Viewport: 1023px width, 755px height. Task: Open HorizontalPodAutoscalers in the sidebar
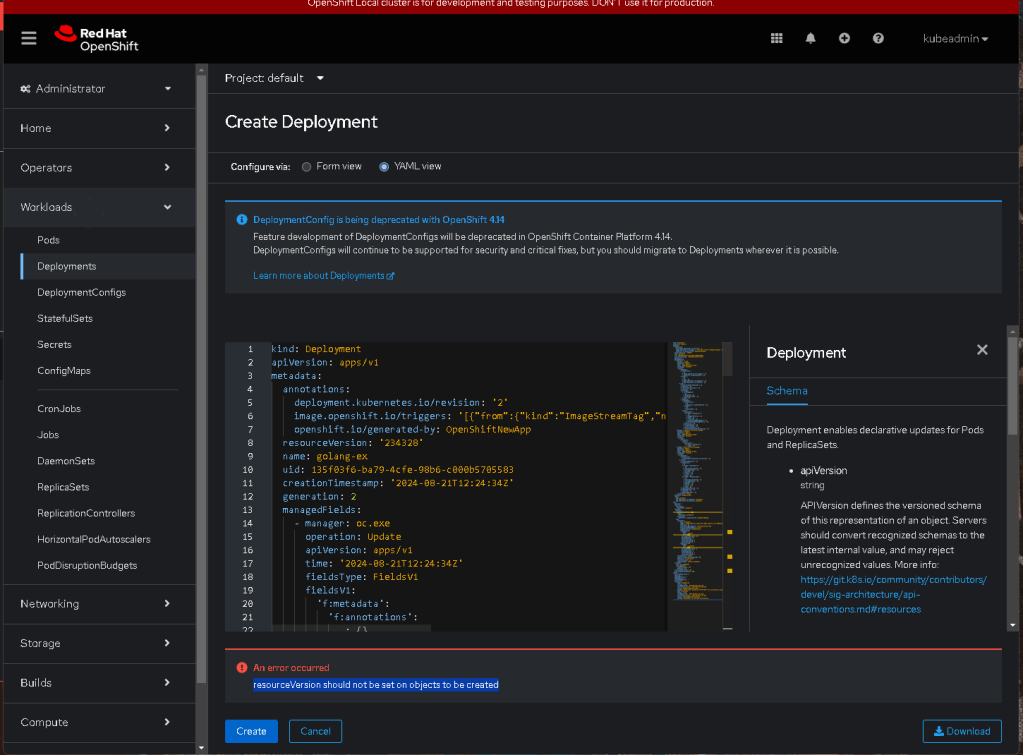click(x=94, y=539)
